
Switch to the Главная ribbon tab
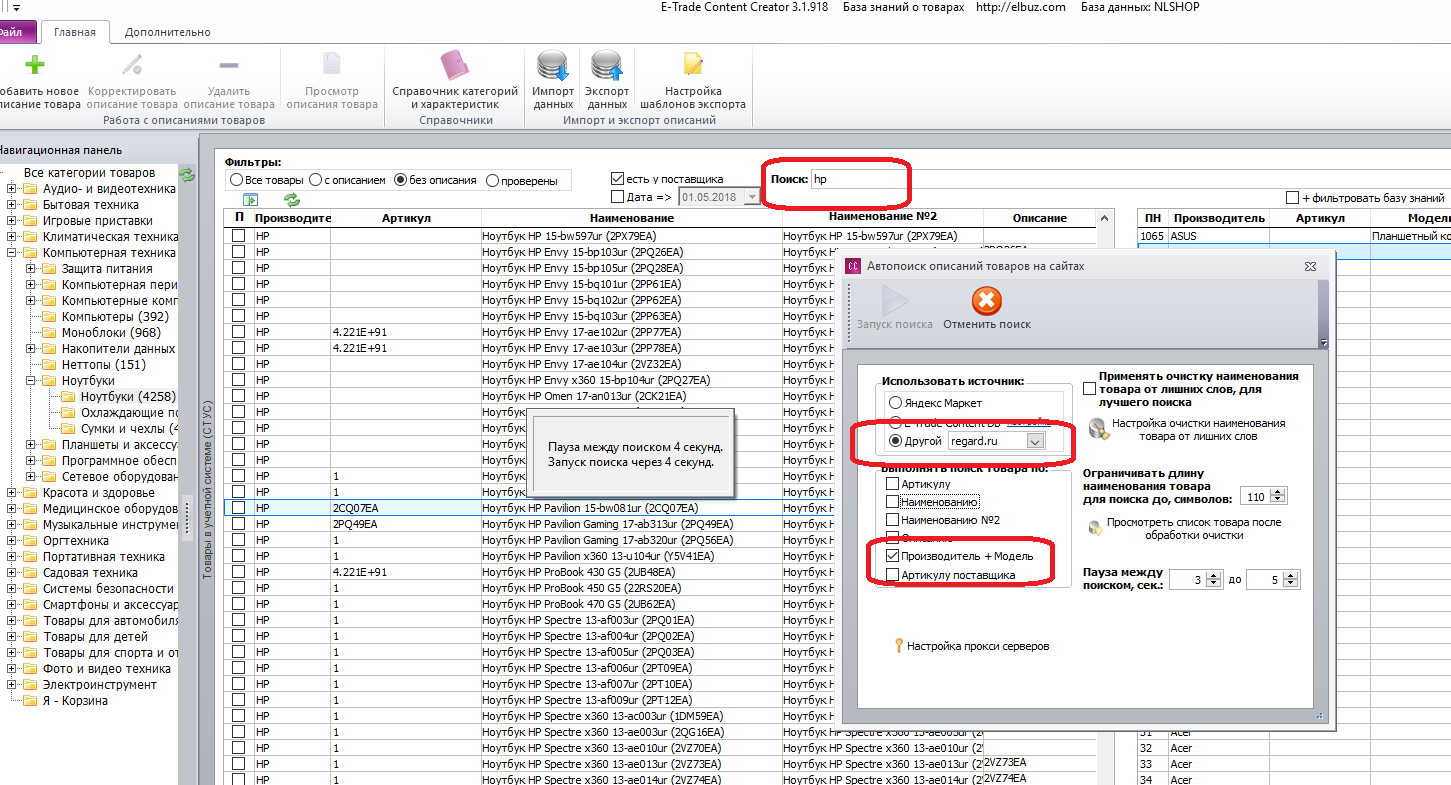click(x=75, y=32)
